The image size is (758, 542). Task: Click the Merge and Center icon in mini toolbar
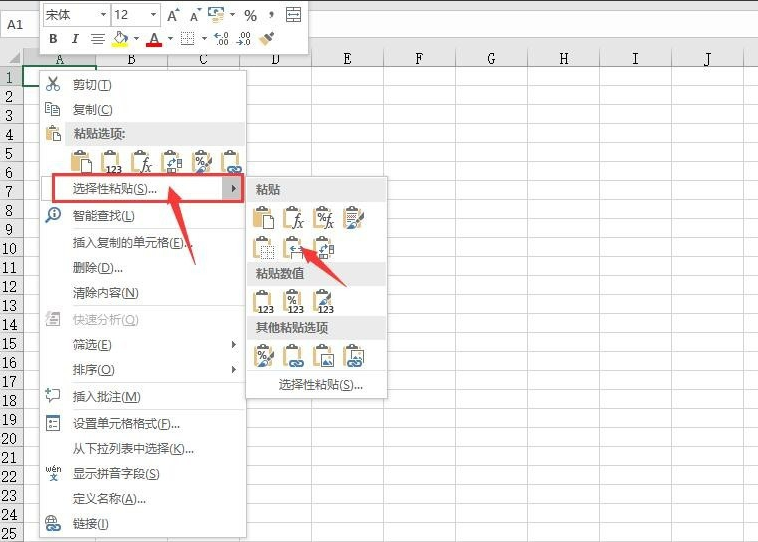click(x=293, y=15)
